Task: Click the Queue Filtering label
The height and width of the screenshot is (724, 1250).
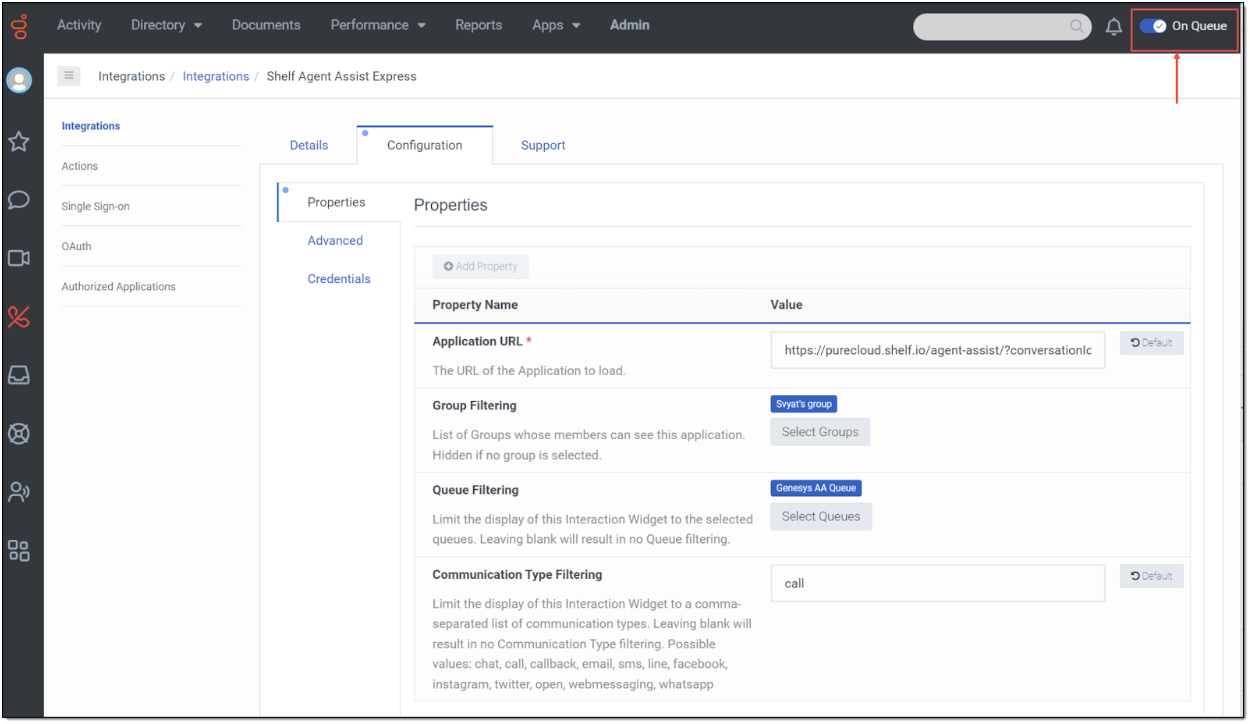Action: (x=475, y=490)
